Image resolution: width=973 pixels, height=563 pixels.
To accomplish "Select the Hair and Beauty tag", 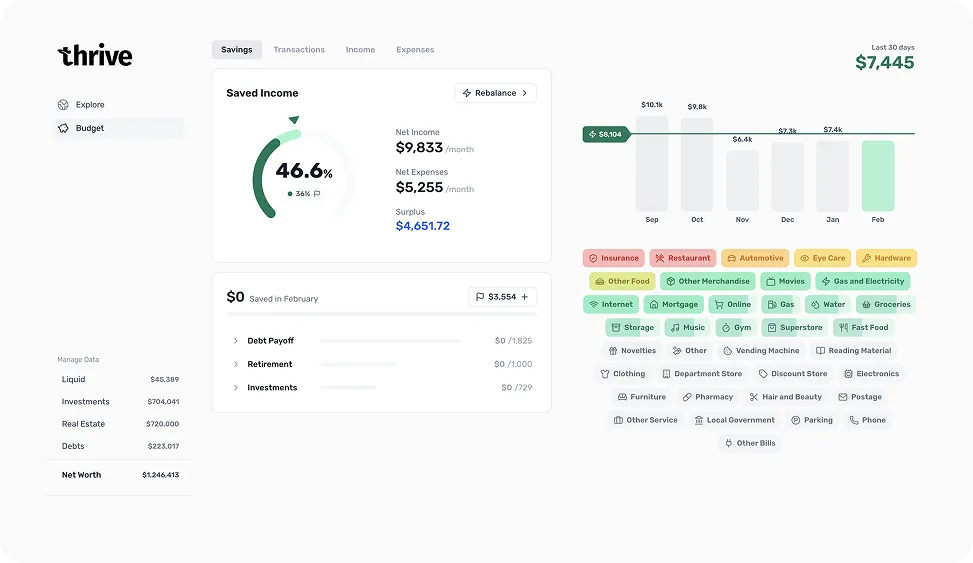I will click(x=786, y=397).
